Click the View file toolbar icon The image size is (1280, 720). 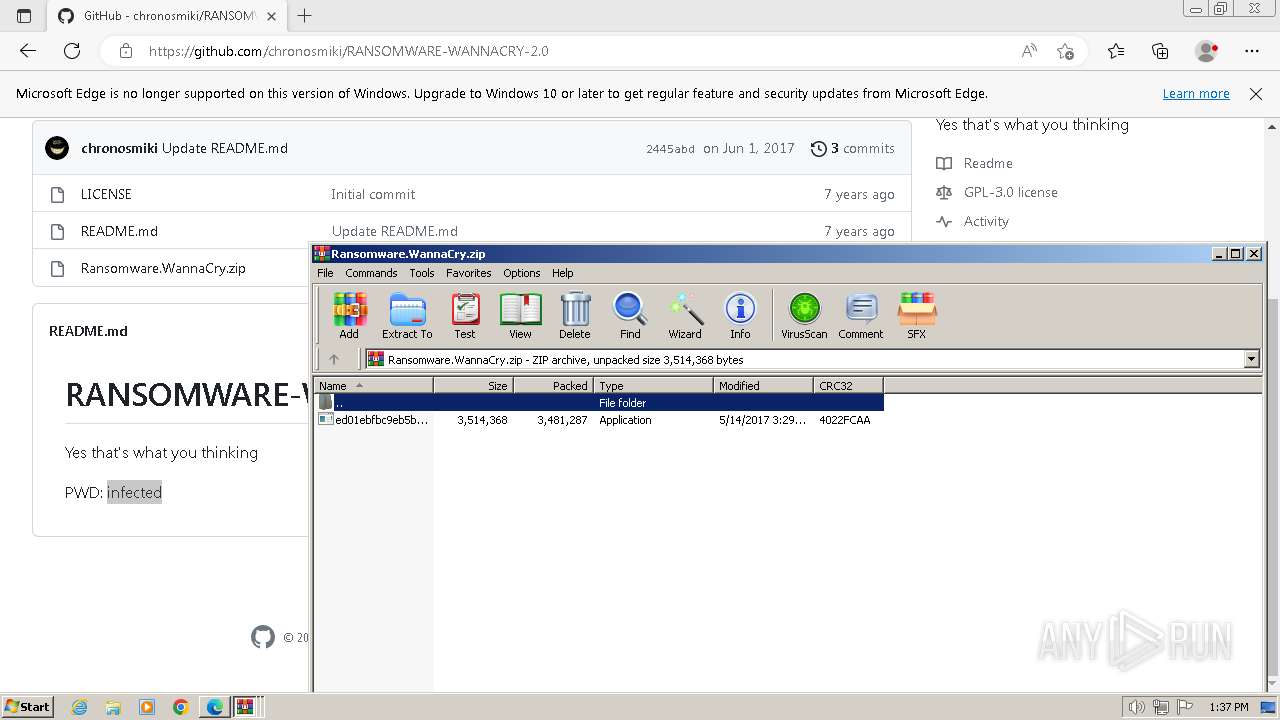tap(520, 315)
